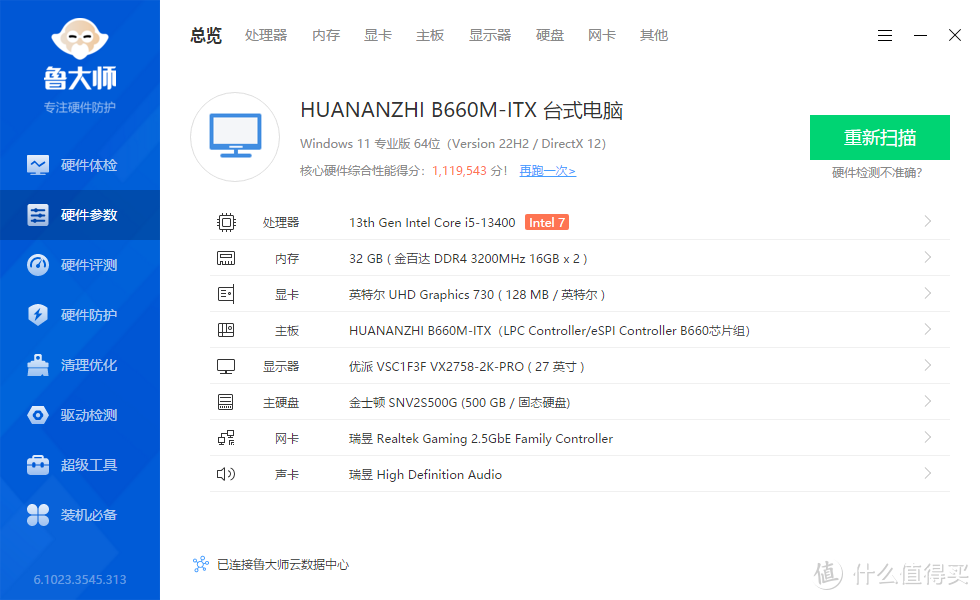Open 硬件评测 benchmark section
The height and width of the screenshot is (600, 980).
80,265
